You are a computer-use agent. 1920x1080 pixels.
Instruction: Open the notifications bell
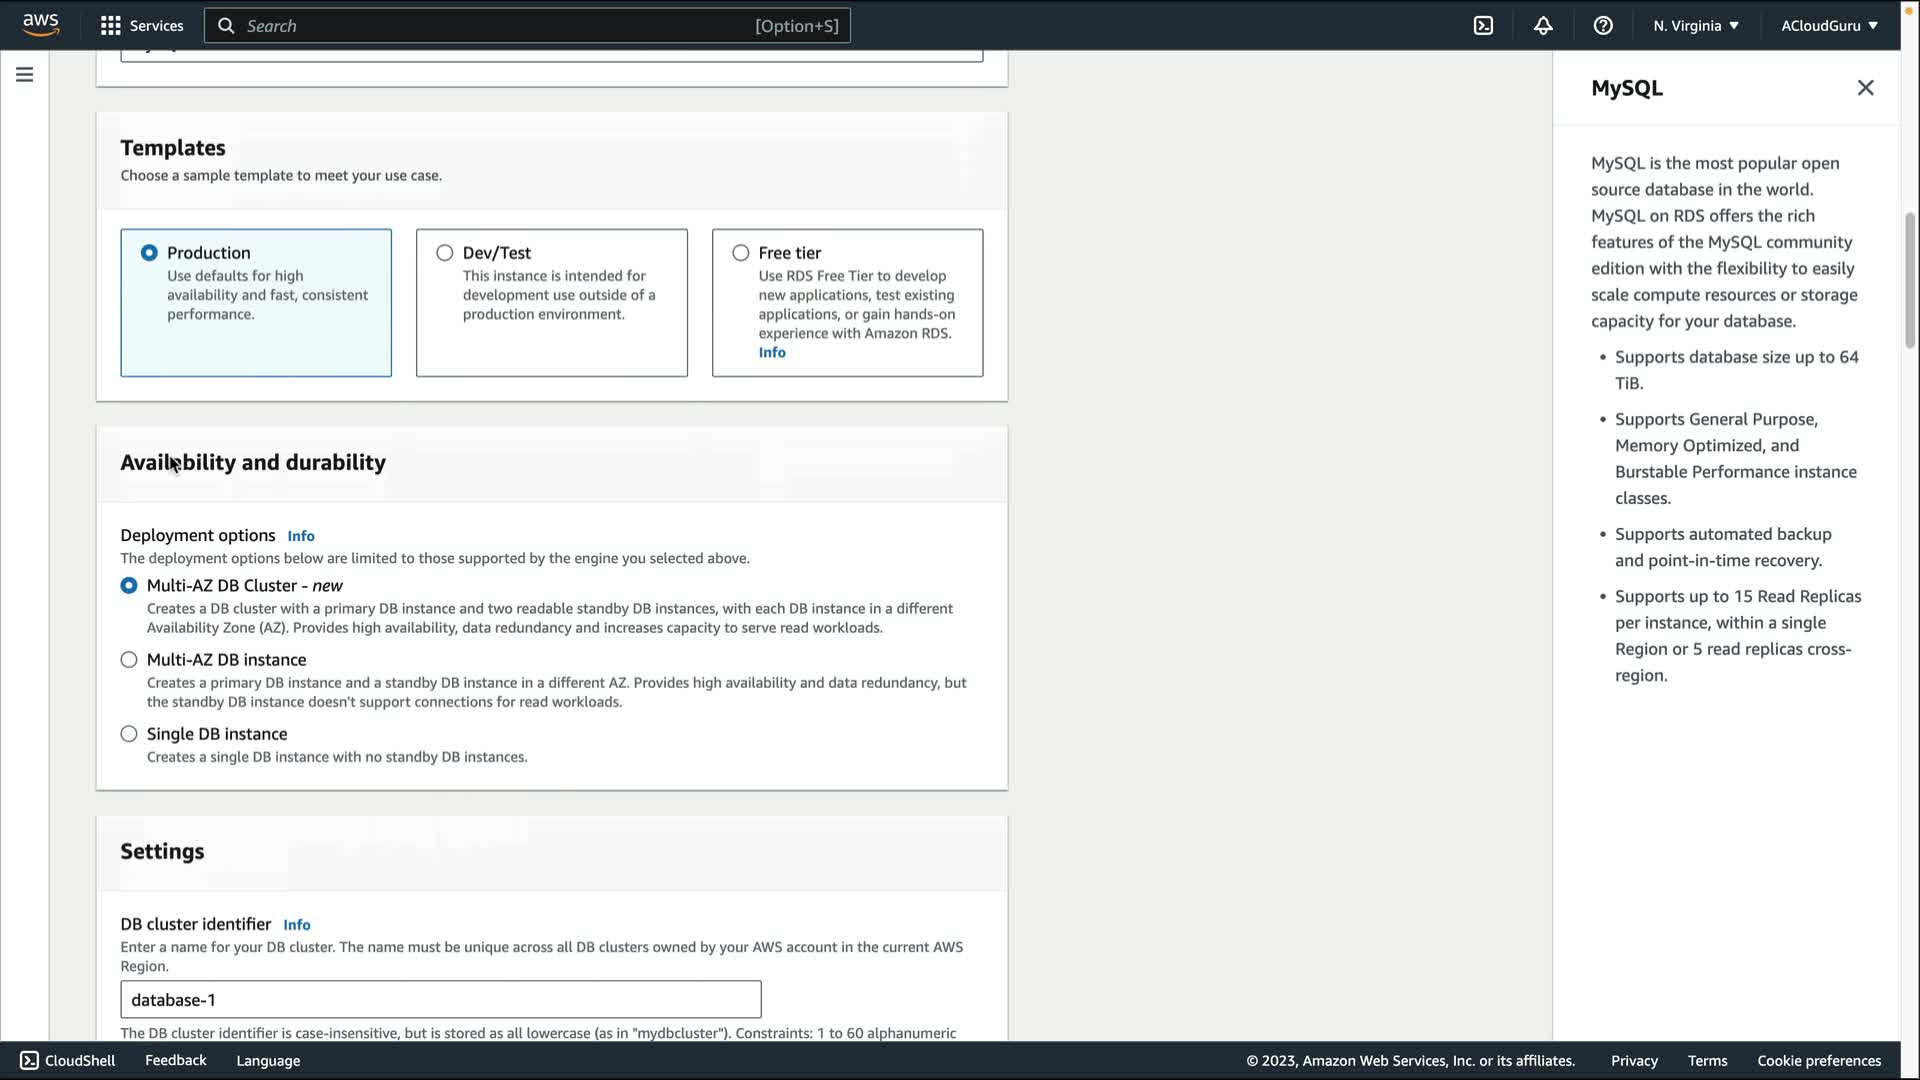[x=1543, y=26]
